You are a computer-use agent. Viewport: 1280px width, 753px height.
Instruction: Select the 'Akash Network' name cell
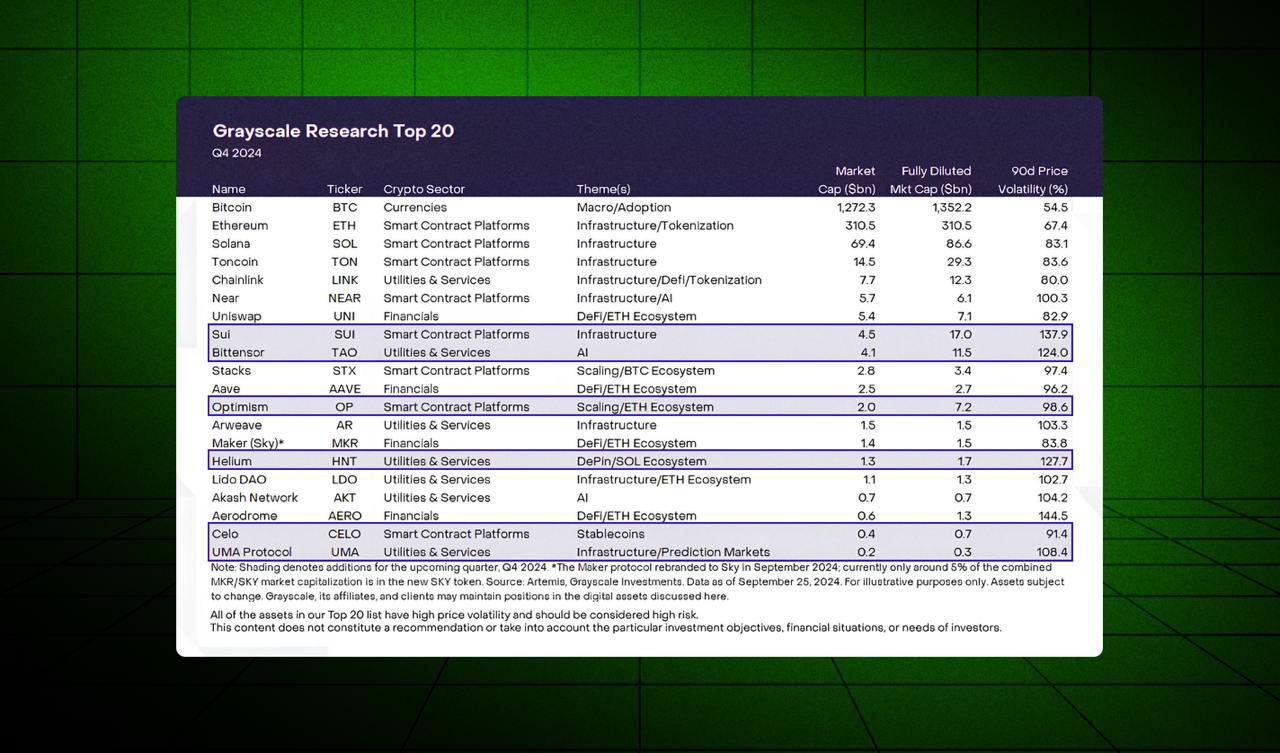[255, 498]
